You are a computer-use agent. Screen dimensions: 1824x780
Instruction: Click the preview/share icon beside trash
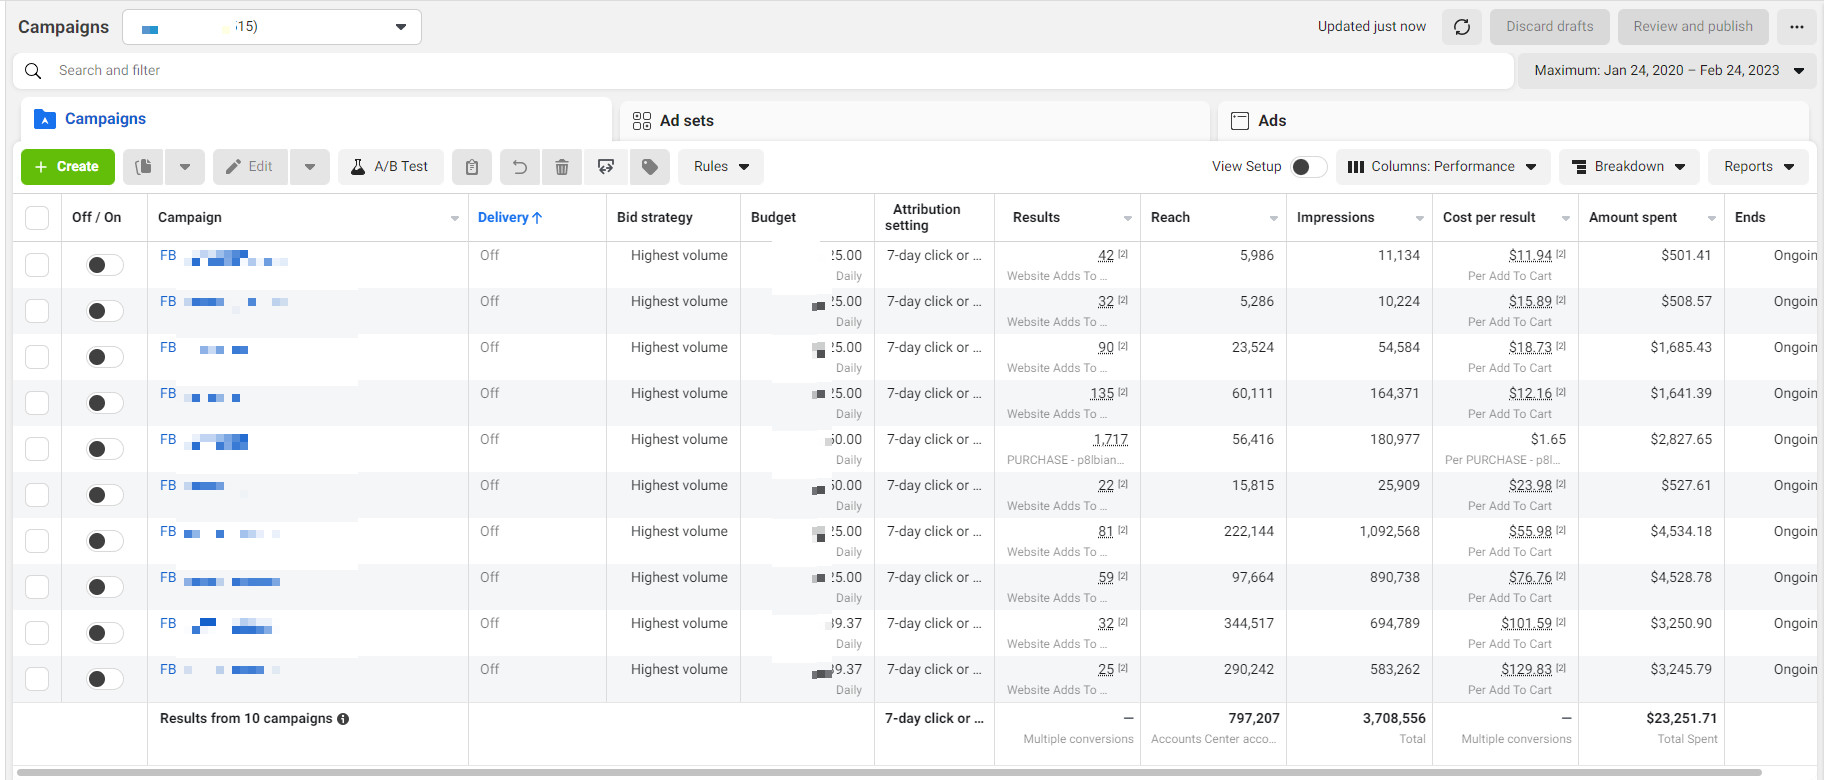[606, 167]
